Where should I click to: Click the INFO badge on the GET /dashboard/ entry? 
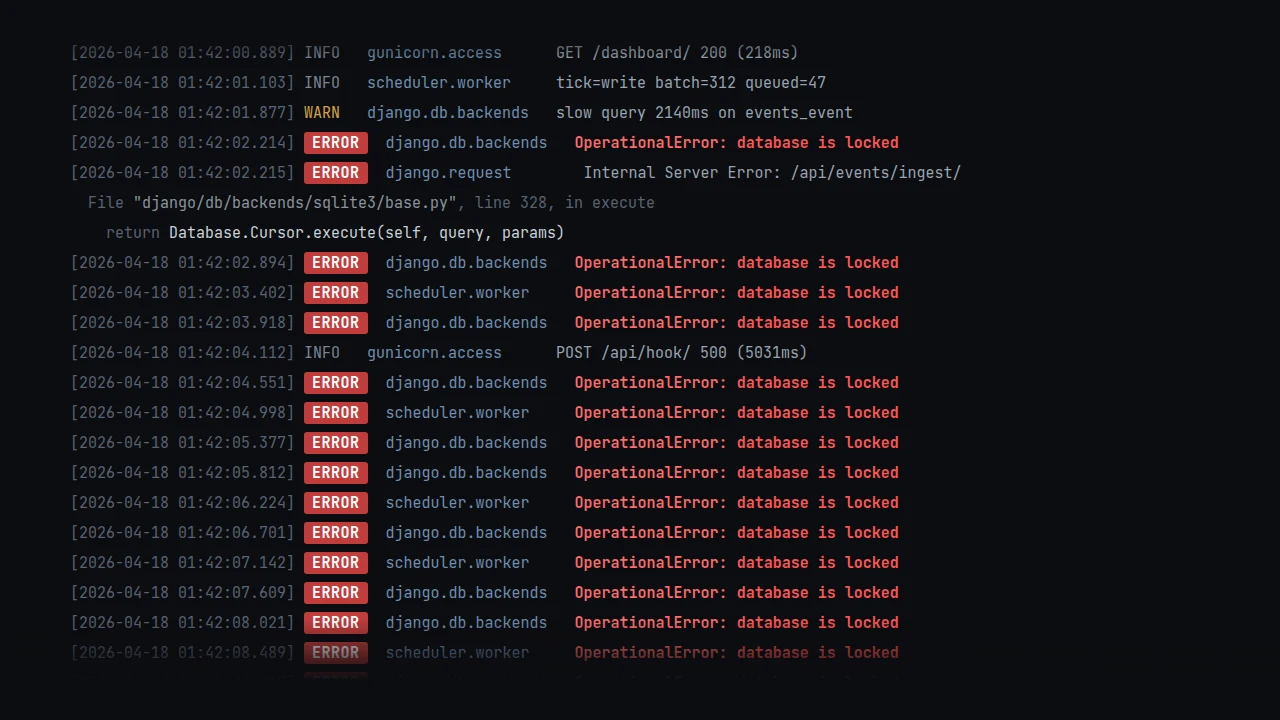pos(322,52)
